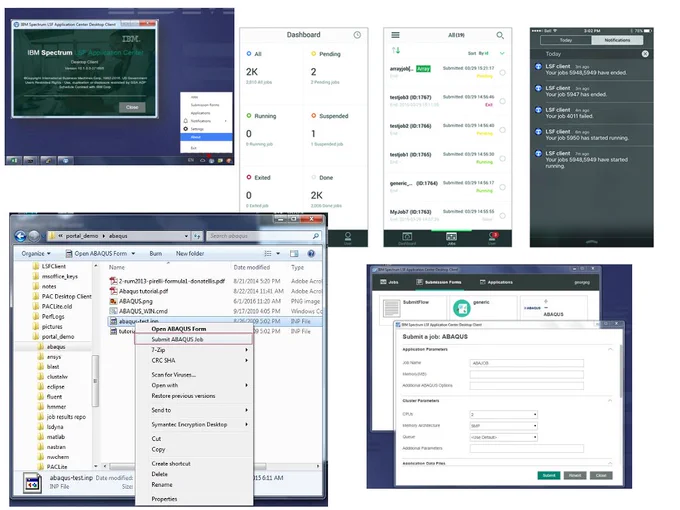Viewport: 680px width, 510px height.
Task: Expand the Sort By Id dropdown chevron
Action: point(502,53)
